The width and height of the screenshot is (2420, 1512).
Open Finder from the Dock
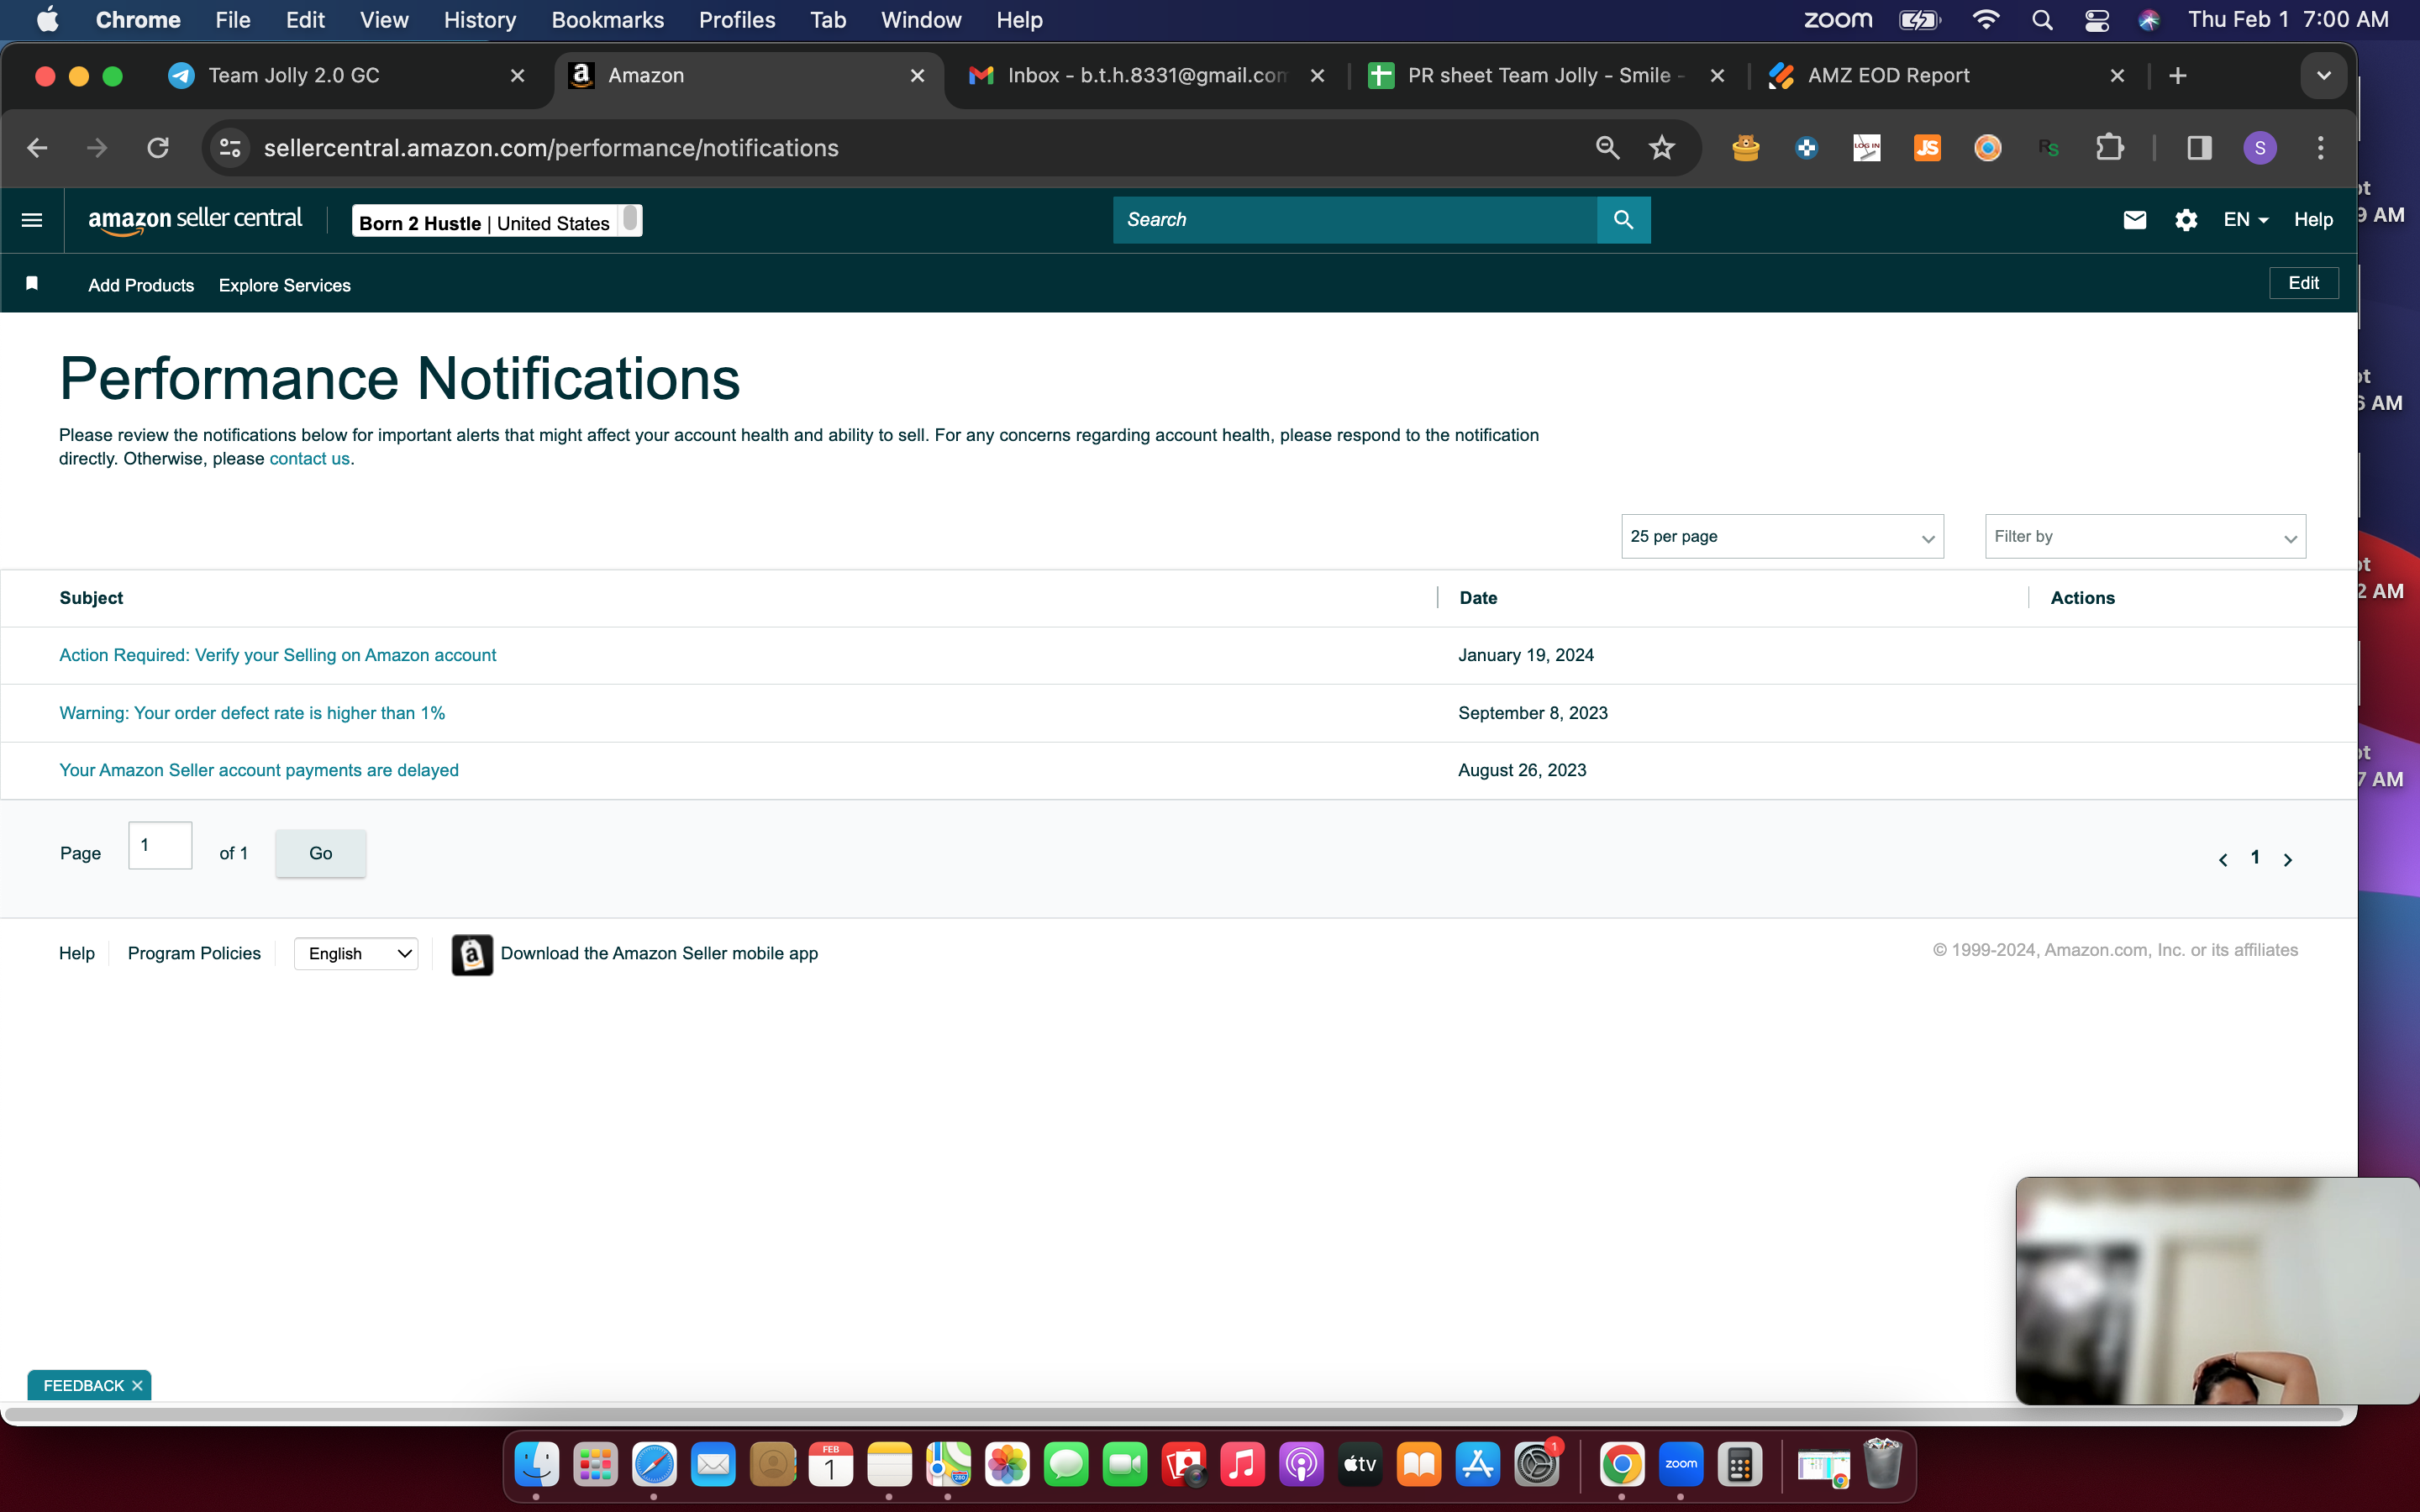click(536, 1465)
